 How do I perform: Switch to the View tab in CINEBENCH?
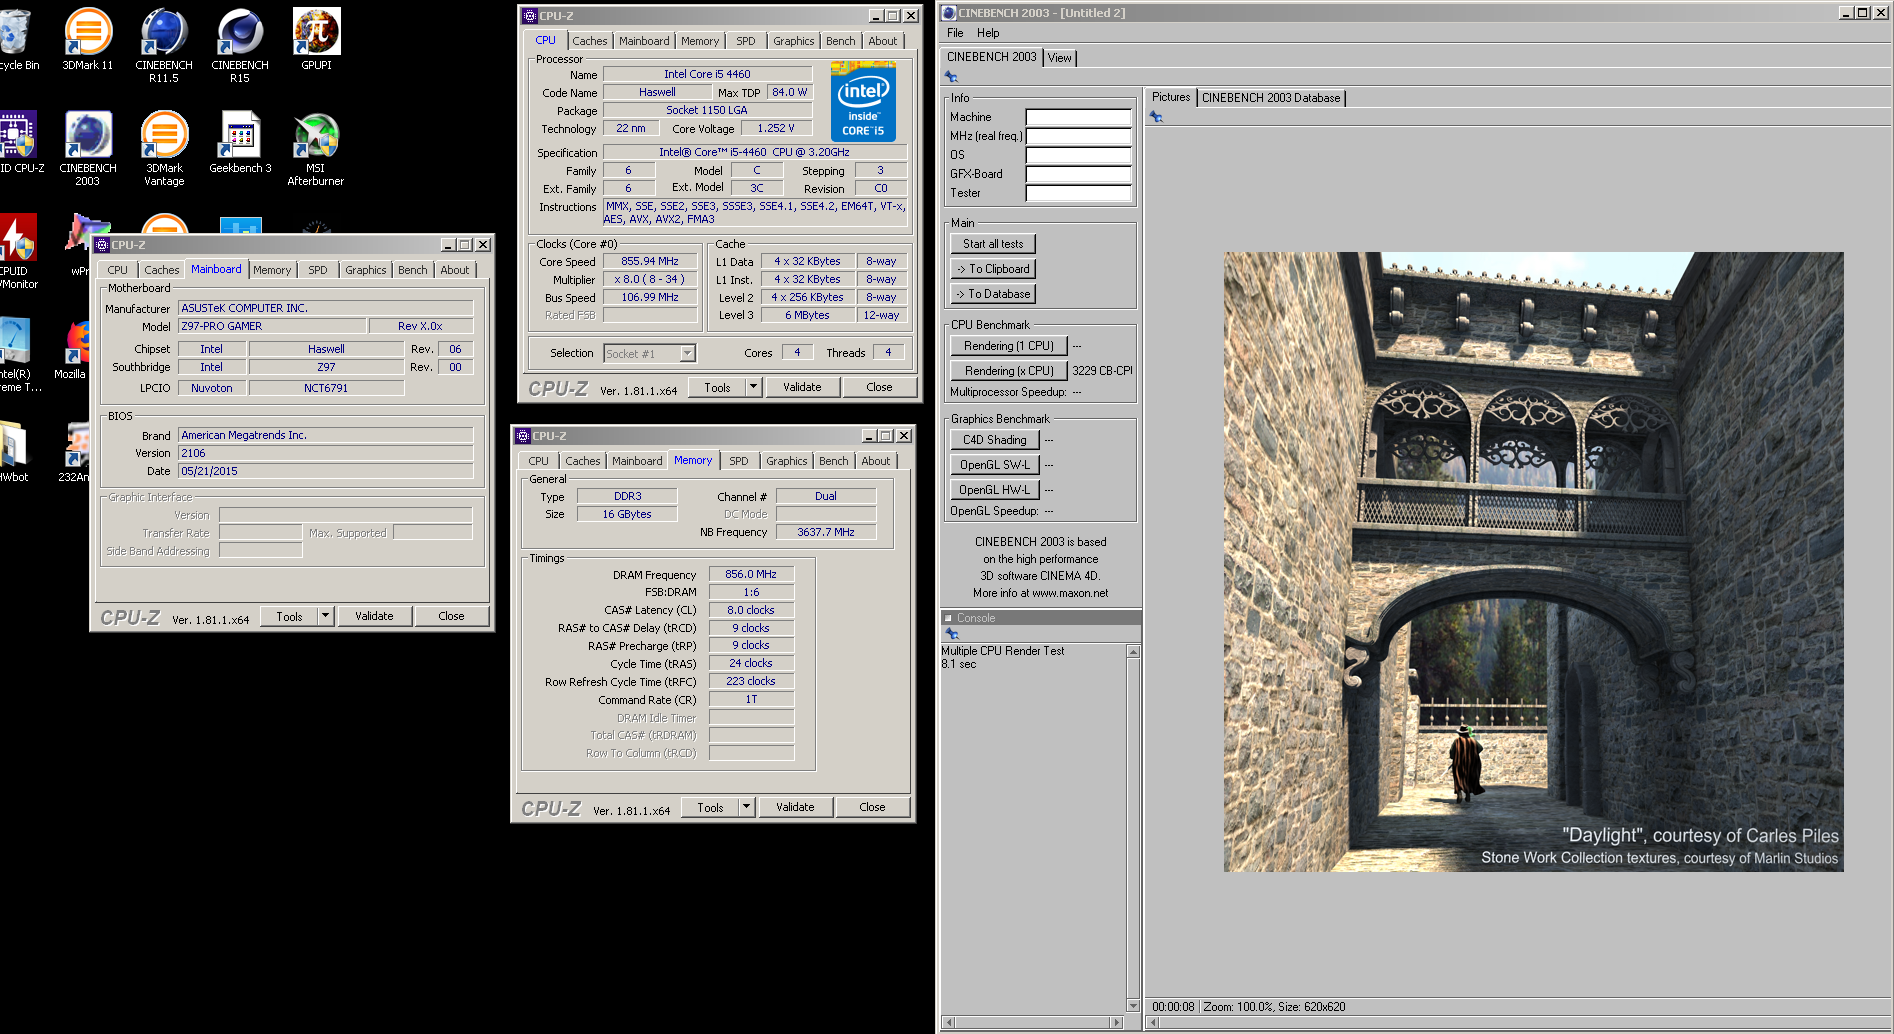point(1059,58)
